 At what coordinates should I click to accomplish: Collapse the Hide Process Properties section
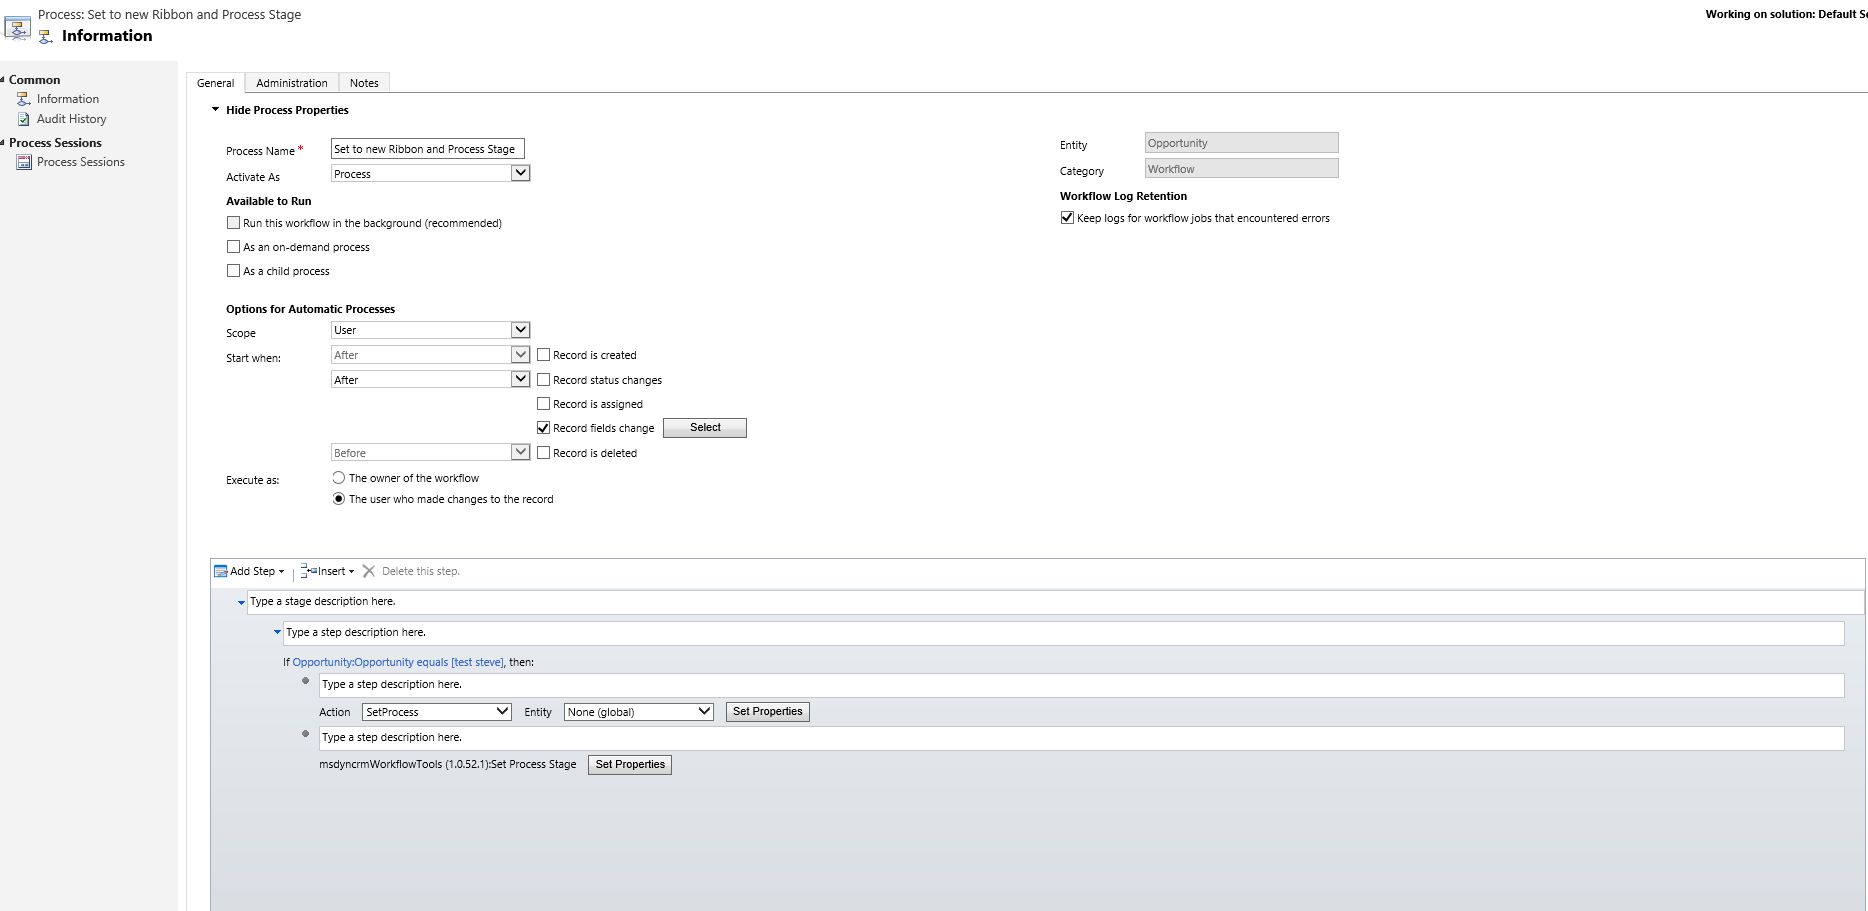(x=215, y=109)
